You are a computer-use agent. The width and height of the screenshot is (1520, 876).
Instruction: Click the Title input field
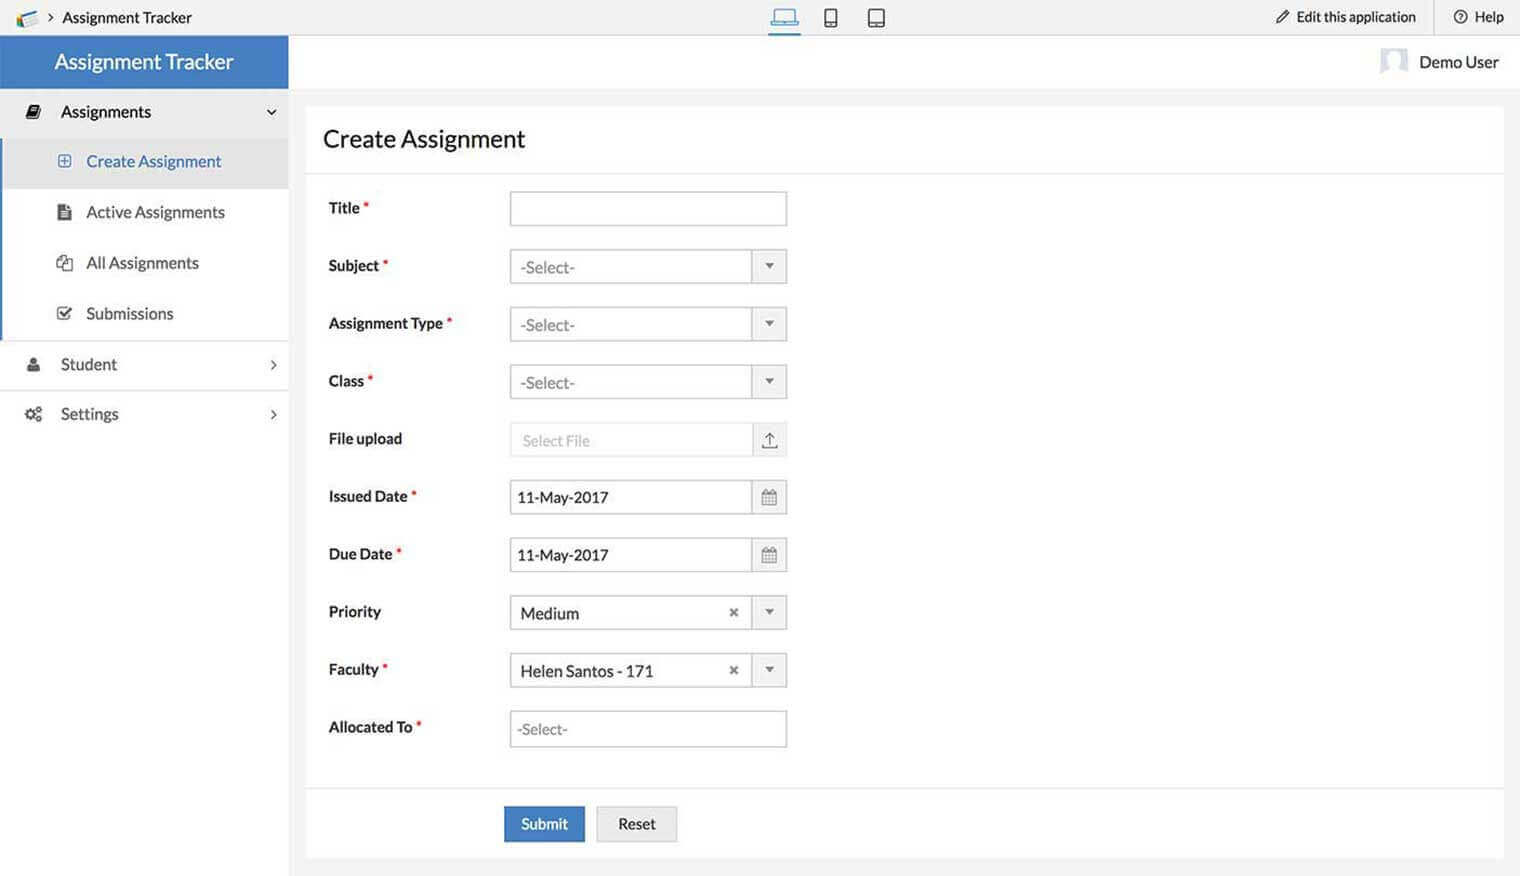(648, 209)
